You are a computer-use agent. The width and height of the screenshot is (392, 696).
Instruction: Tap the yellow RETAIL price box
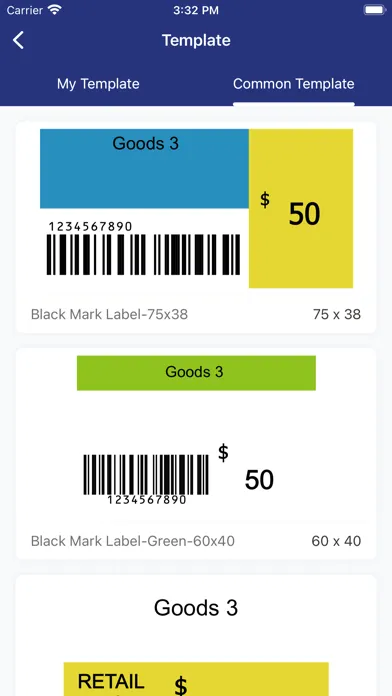196,679
